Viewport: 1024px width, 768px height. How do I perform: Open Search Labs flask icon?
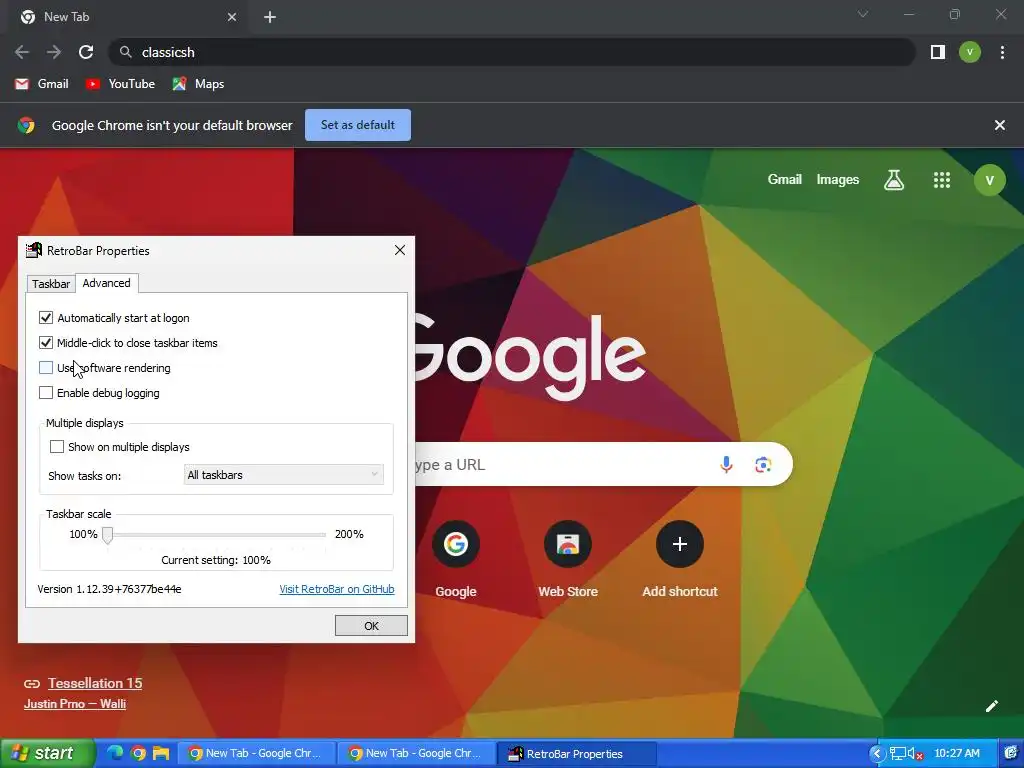click(x=894, y=180)
